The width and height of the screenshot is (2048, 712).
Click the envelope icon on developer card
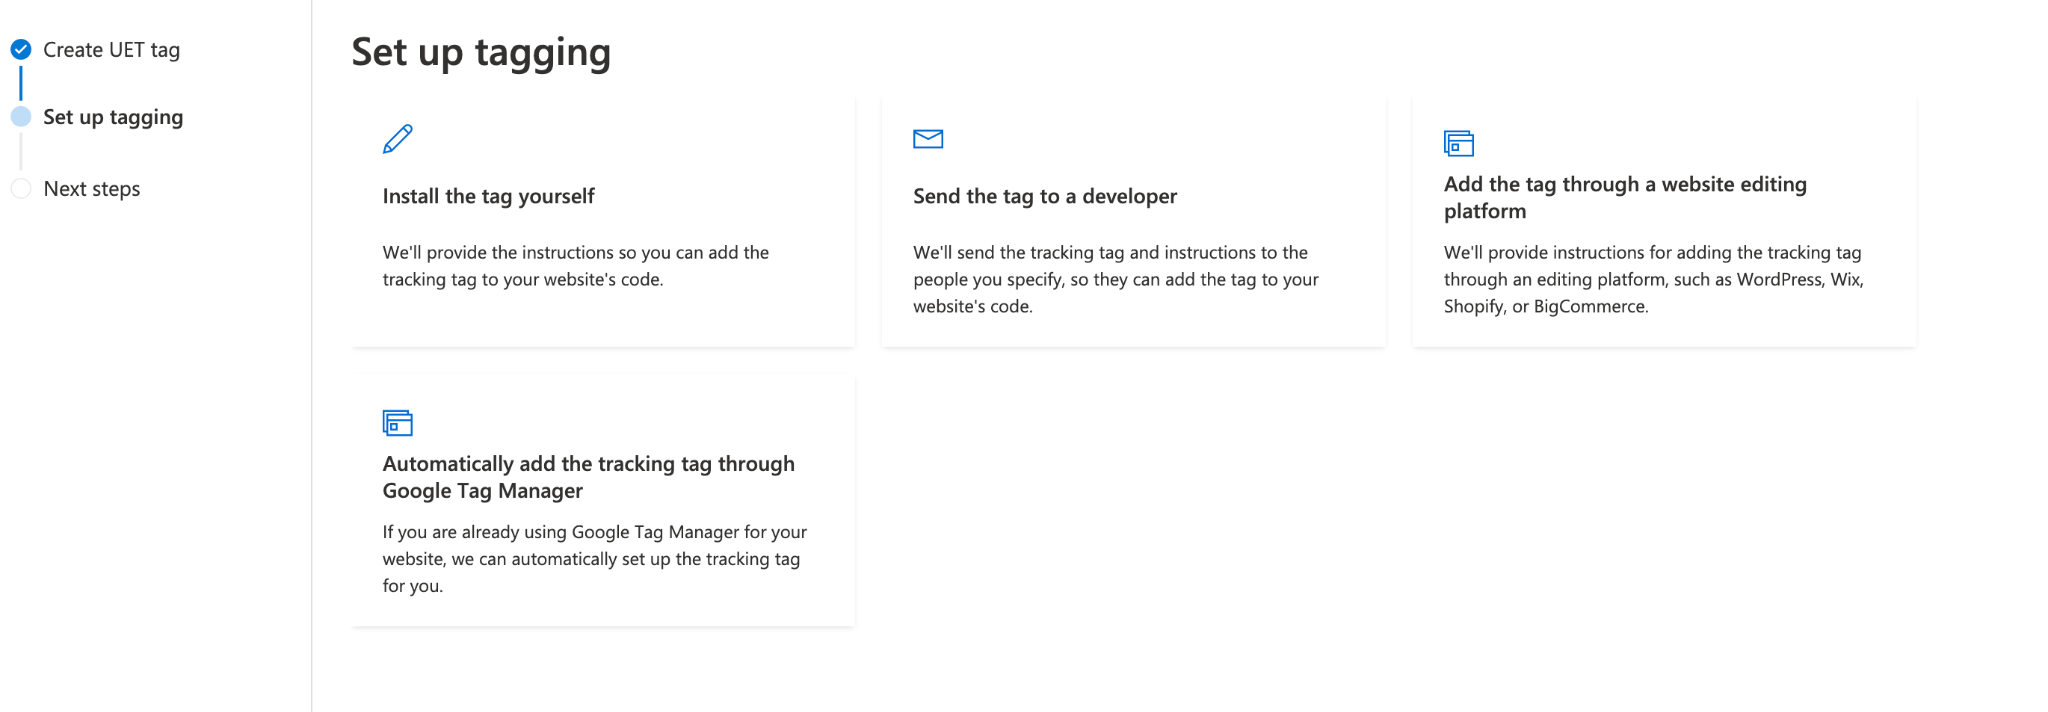928,139
